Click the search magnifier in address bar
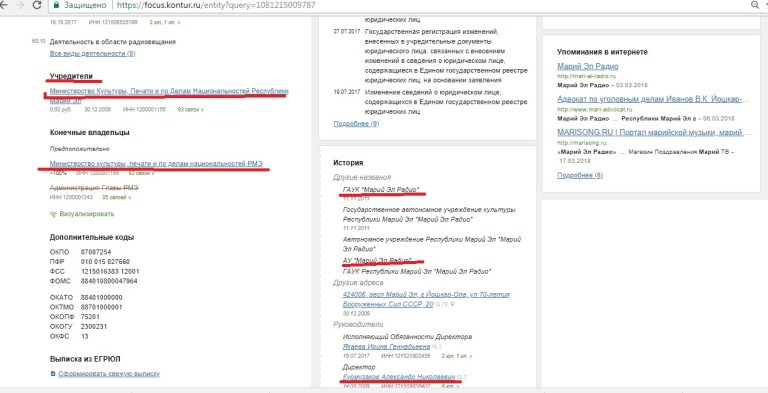This screenshot has height=393, width=768. coord(754,5)
